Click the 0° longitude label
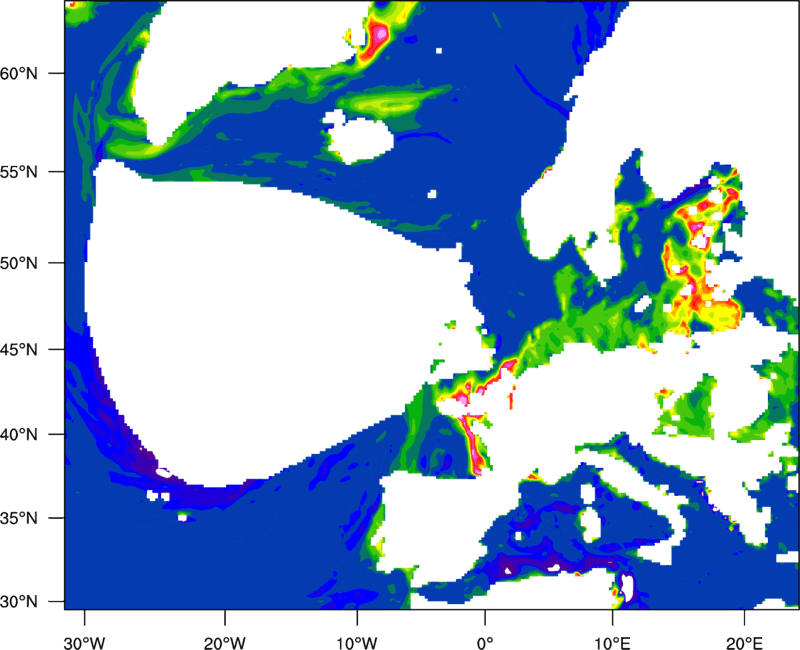Viewport: 800px width, 650px height. point(485,643)
